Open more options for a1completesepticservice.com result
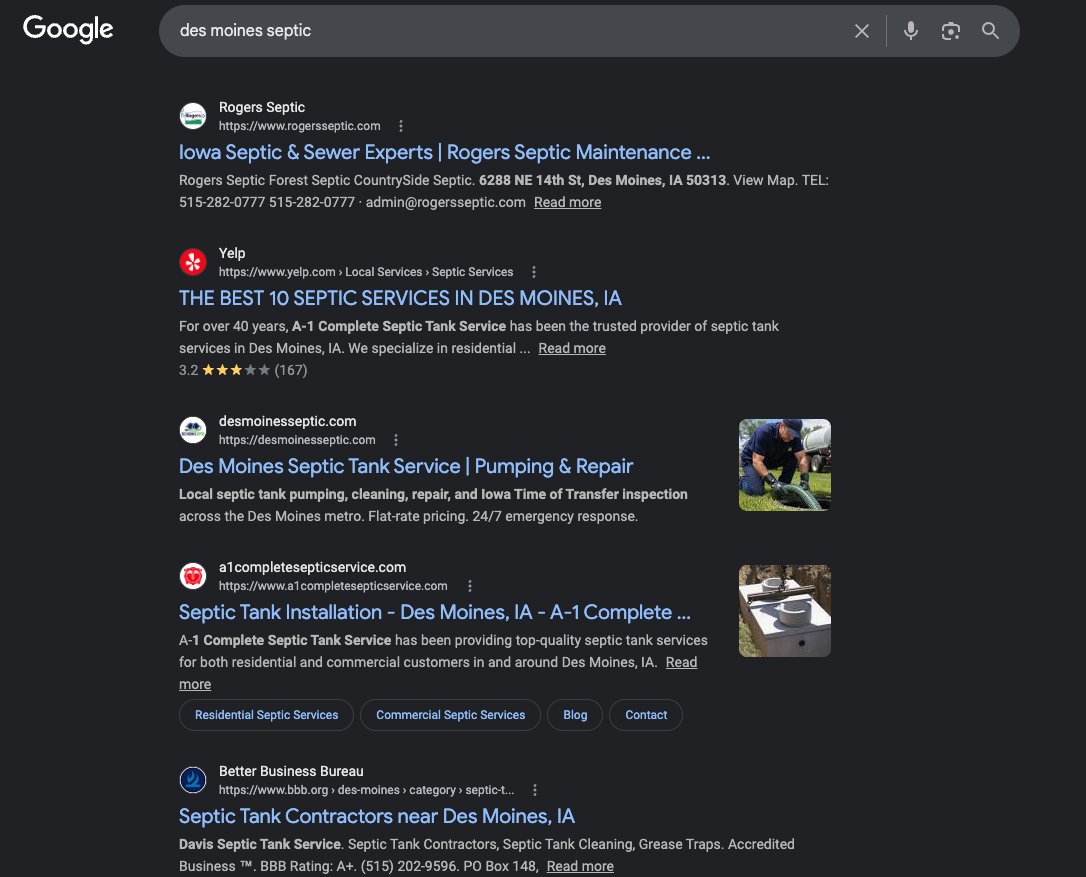Viewport: 1086px width, 877px height. click(470, 586)
